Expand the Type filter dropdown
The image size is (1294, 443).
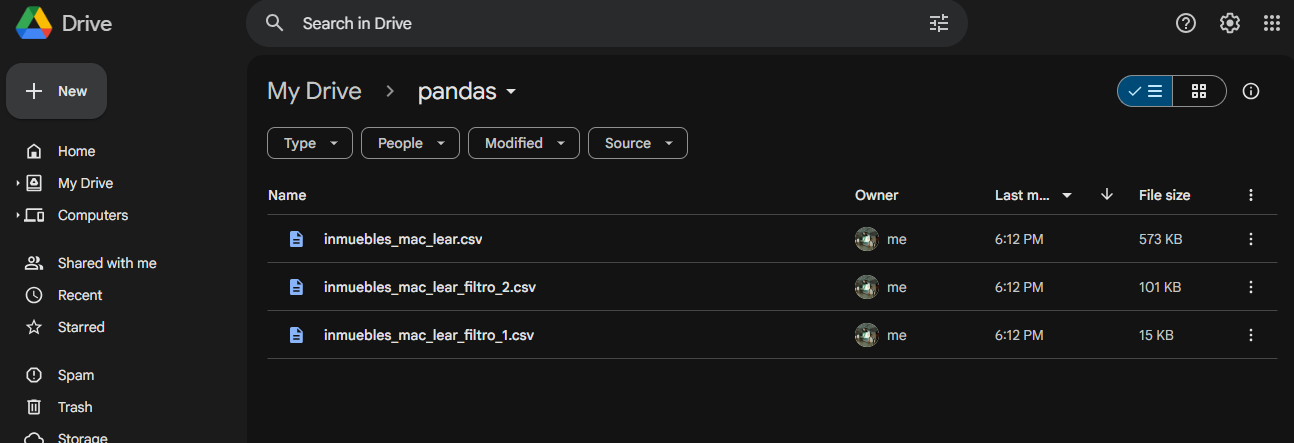coord(310,143)
